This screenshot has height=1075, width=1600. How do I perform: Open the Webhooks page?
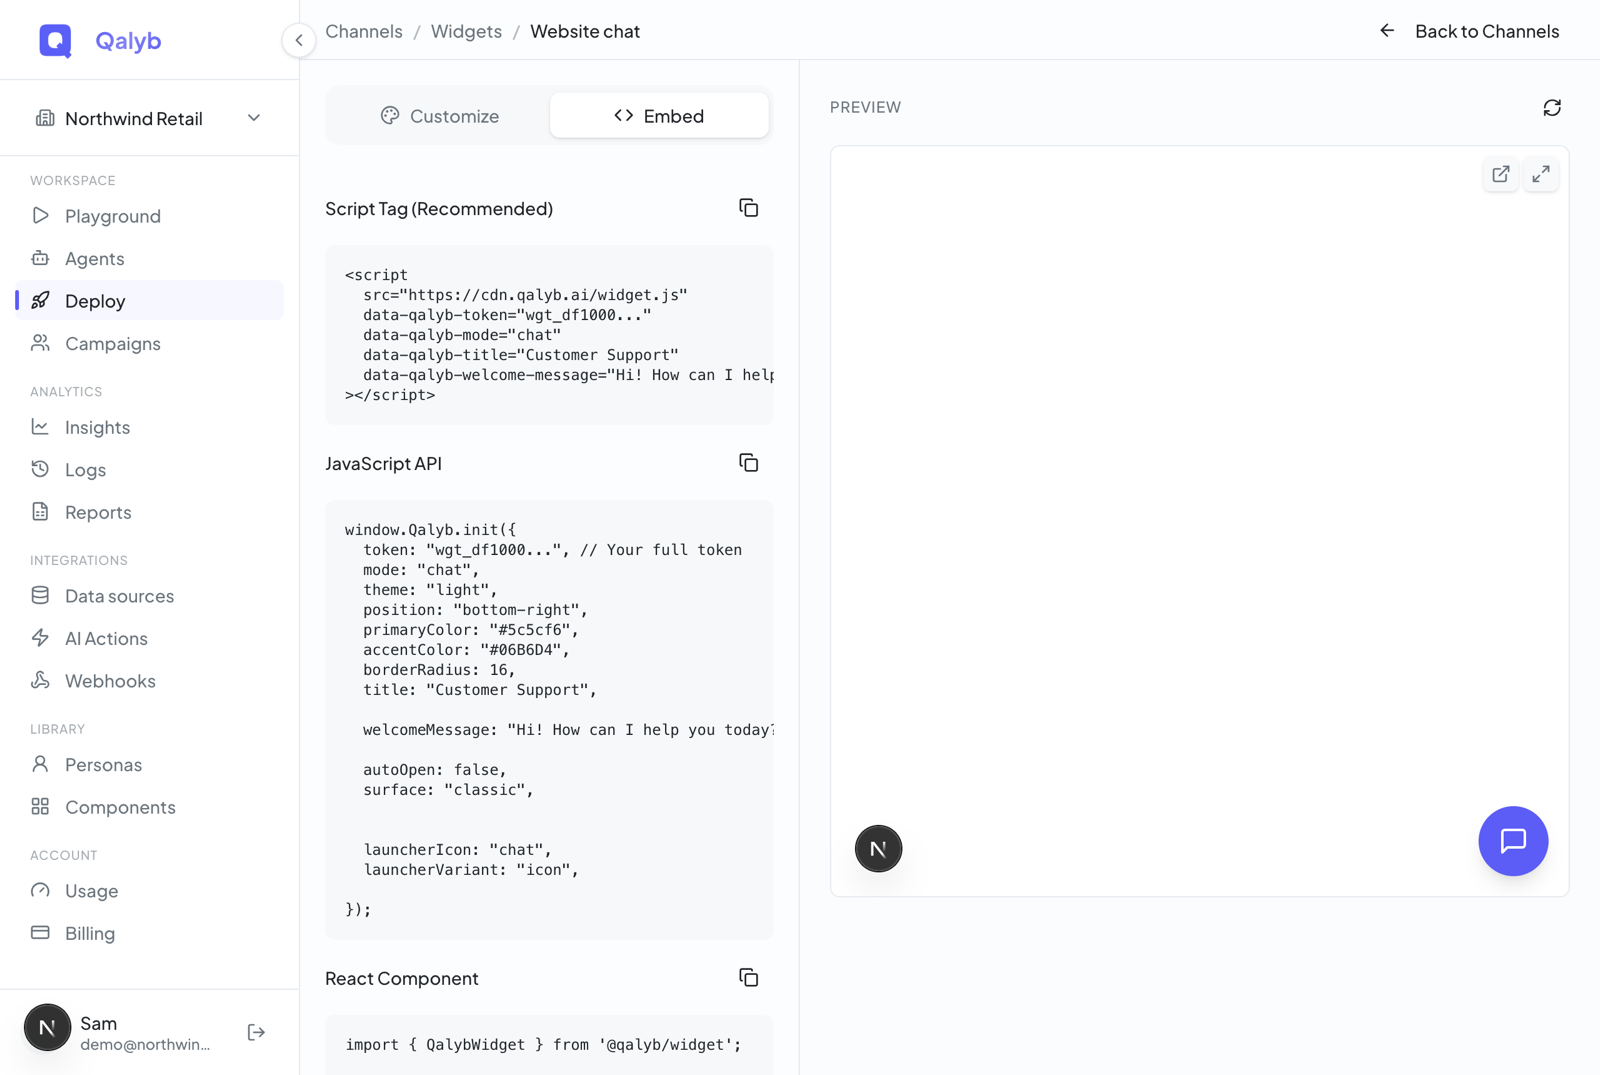click(x=150, y=681)
